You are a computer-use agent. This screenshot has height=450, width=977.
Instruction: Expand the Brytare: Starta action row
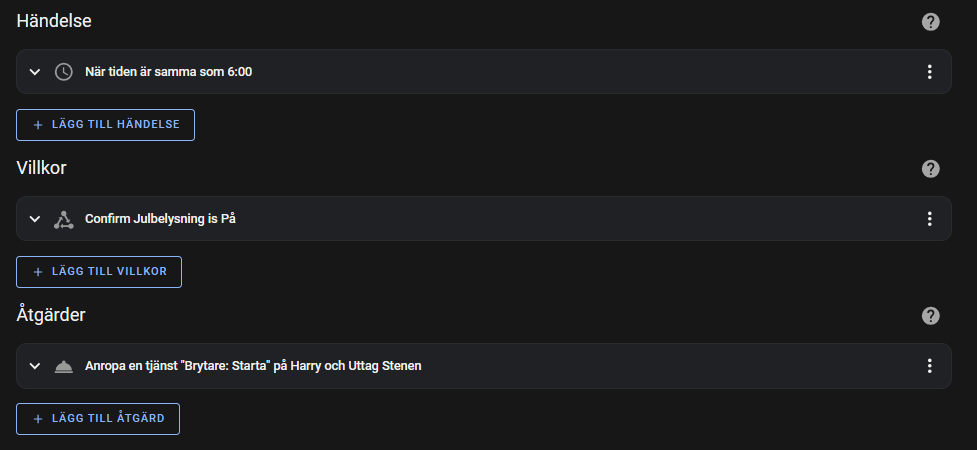(35, 366)
